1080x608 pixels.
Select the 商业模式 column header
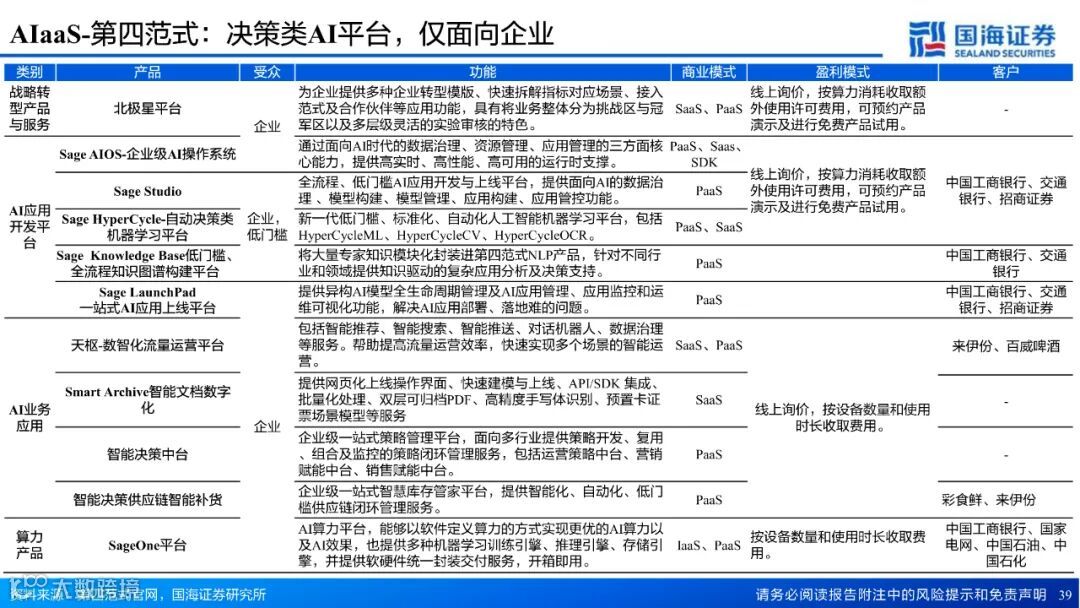point(709,72)
